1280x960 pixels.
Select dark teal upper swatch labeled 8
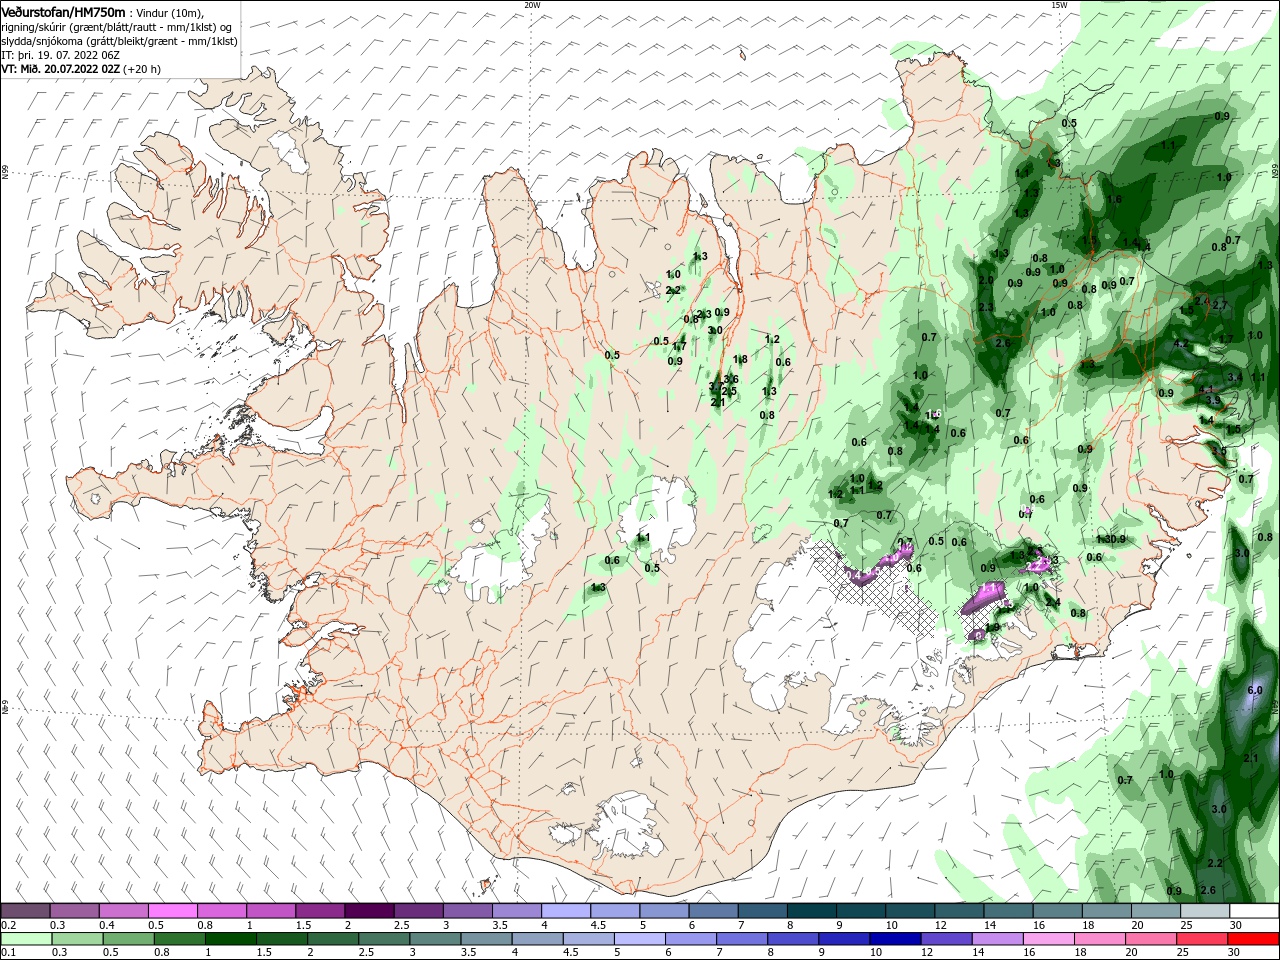(811, 911)
